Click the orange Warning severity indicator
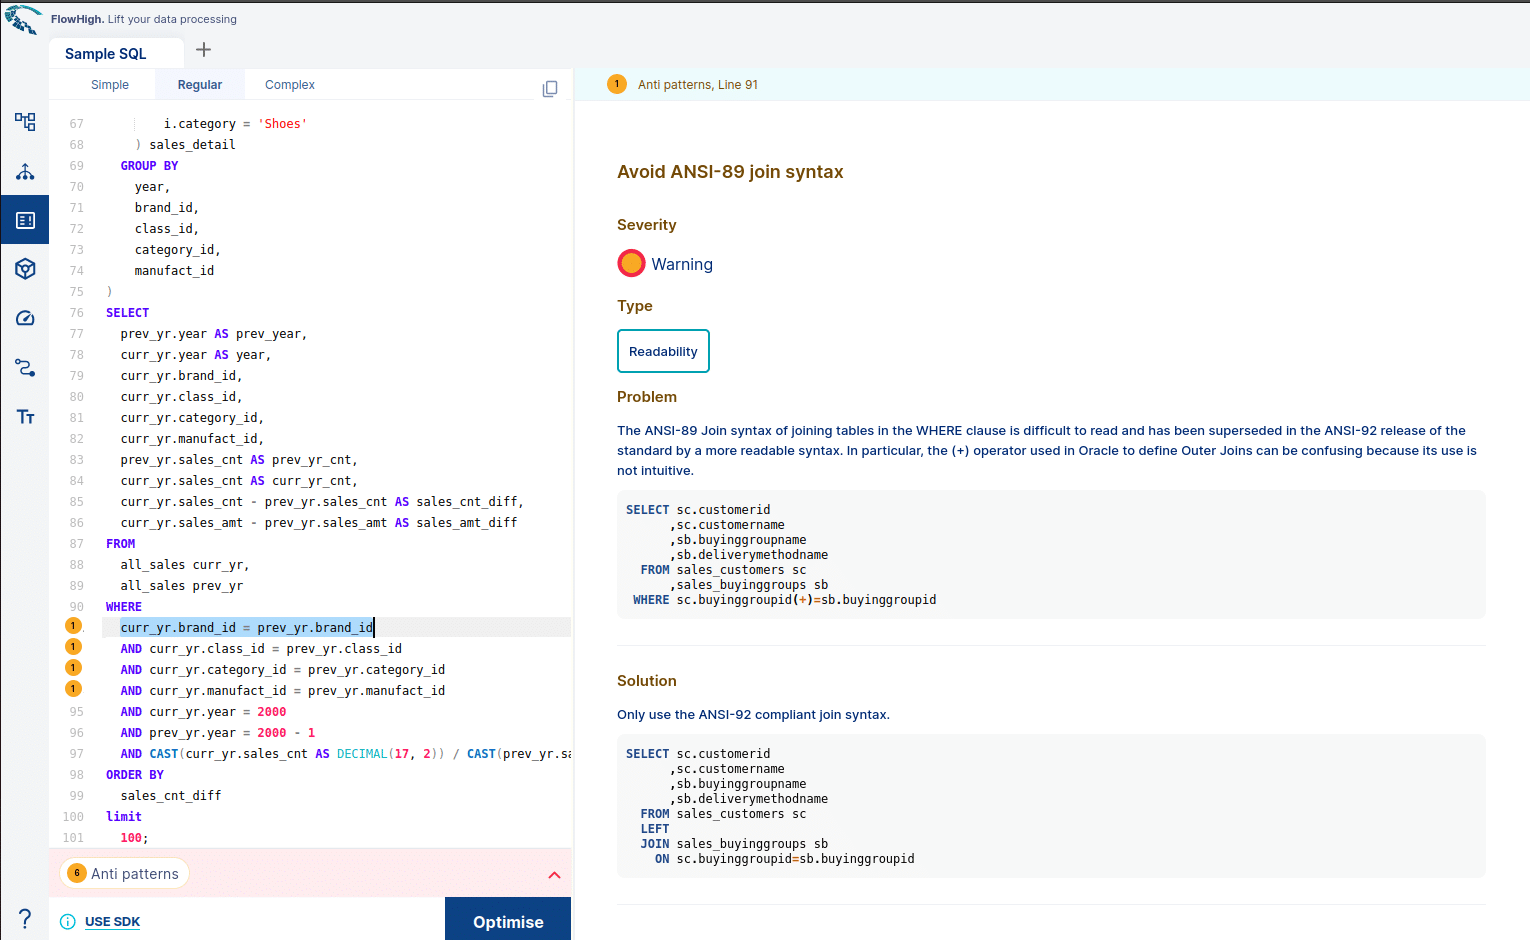This screenshot has height=940, width=1530. pos(631,263)
